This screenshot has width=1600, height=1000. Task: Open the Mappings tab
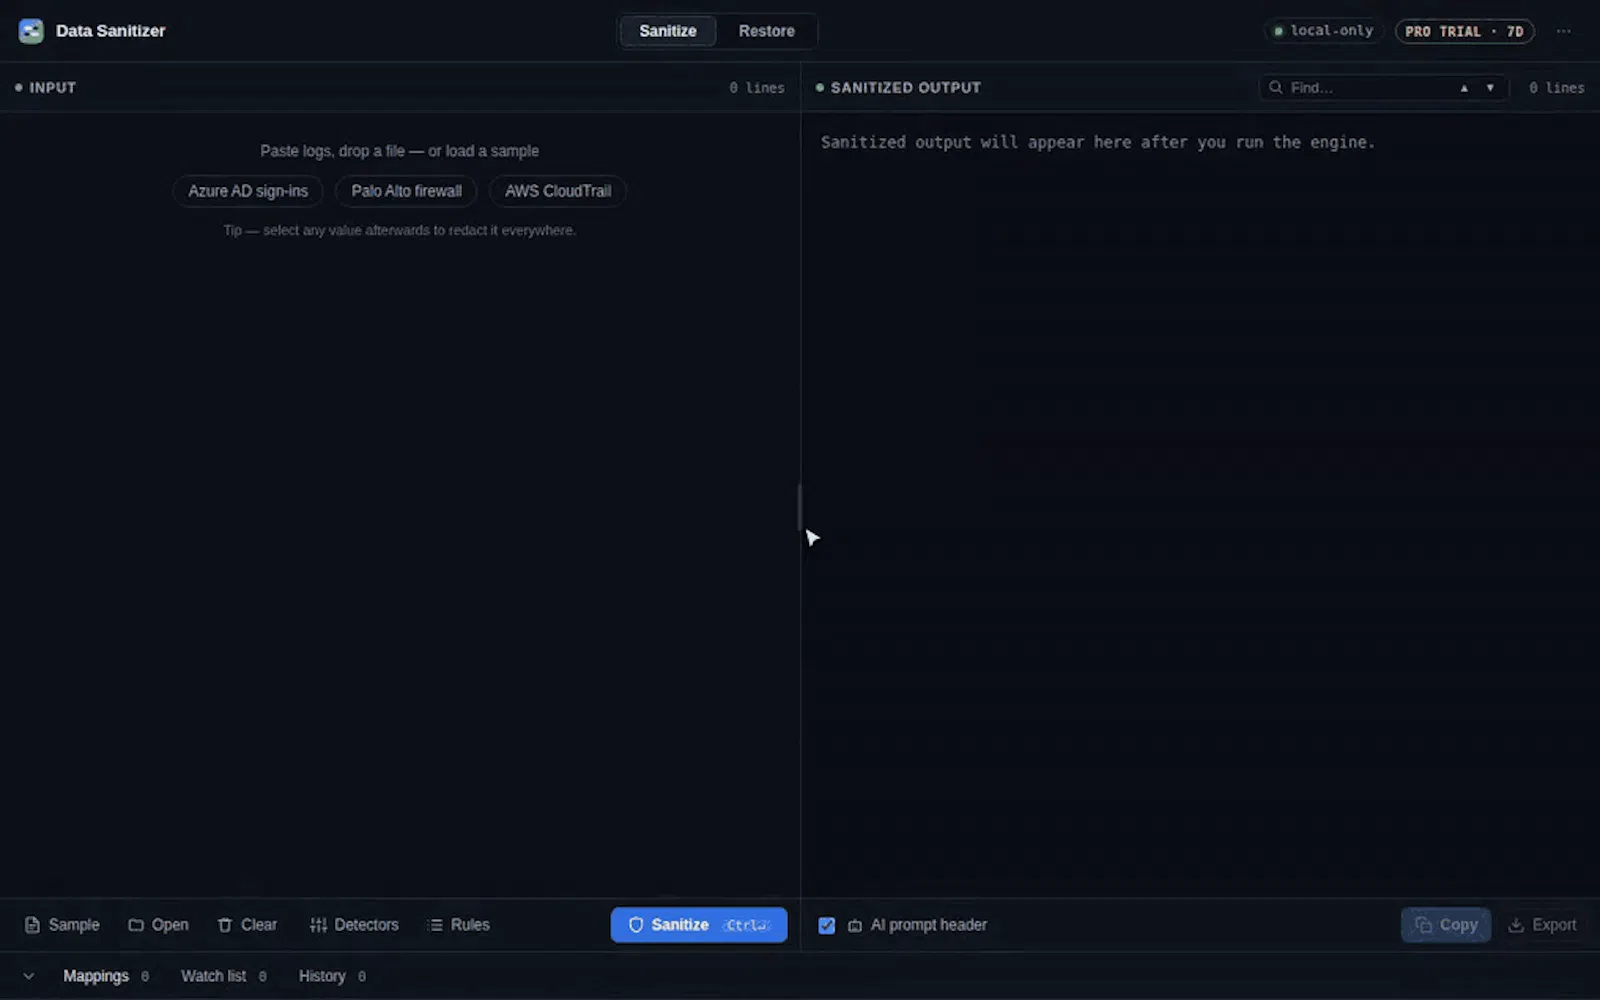[106, 976]
